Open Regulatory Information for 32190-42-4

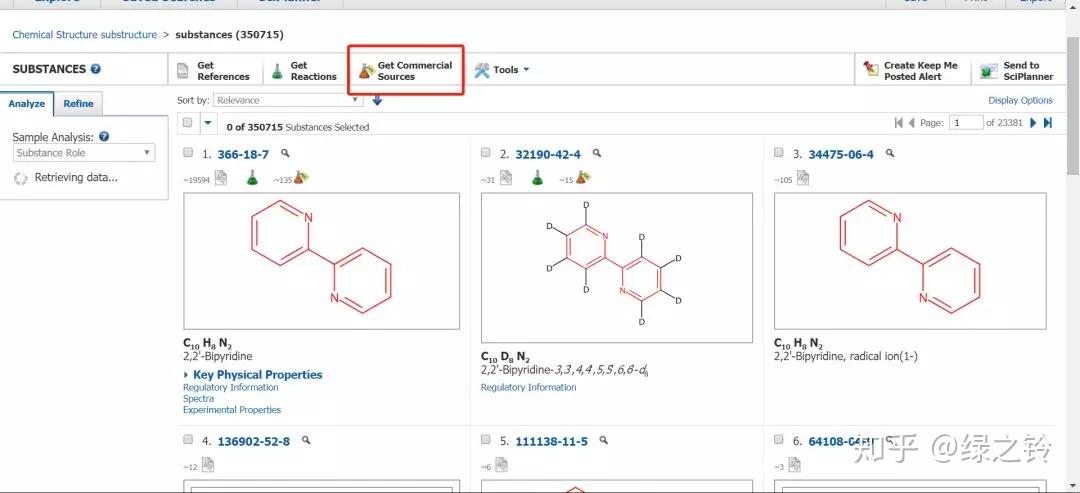(x=528, y=388)
